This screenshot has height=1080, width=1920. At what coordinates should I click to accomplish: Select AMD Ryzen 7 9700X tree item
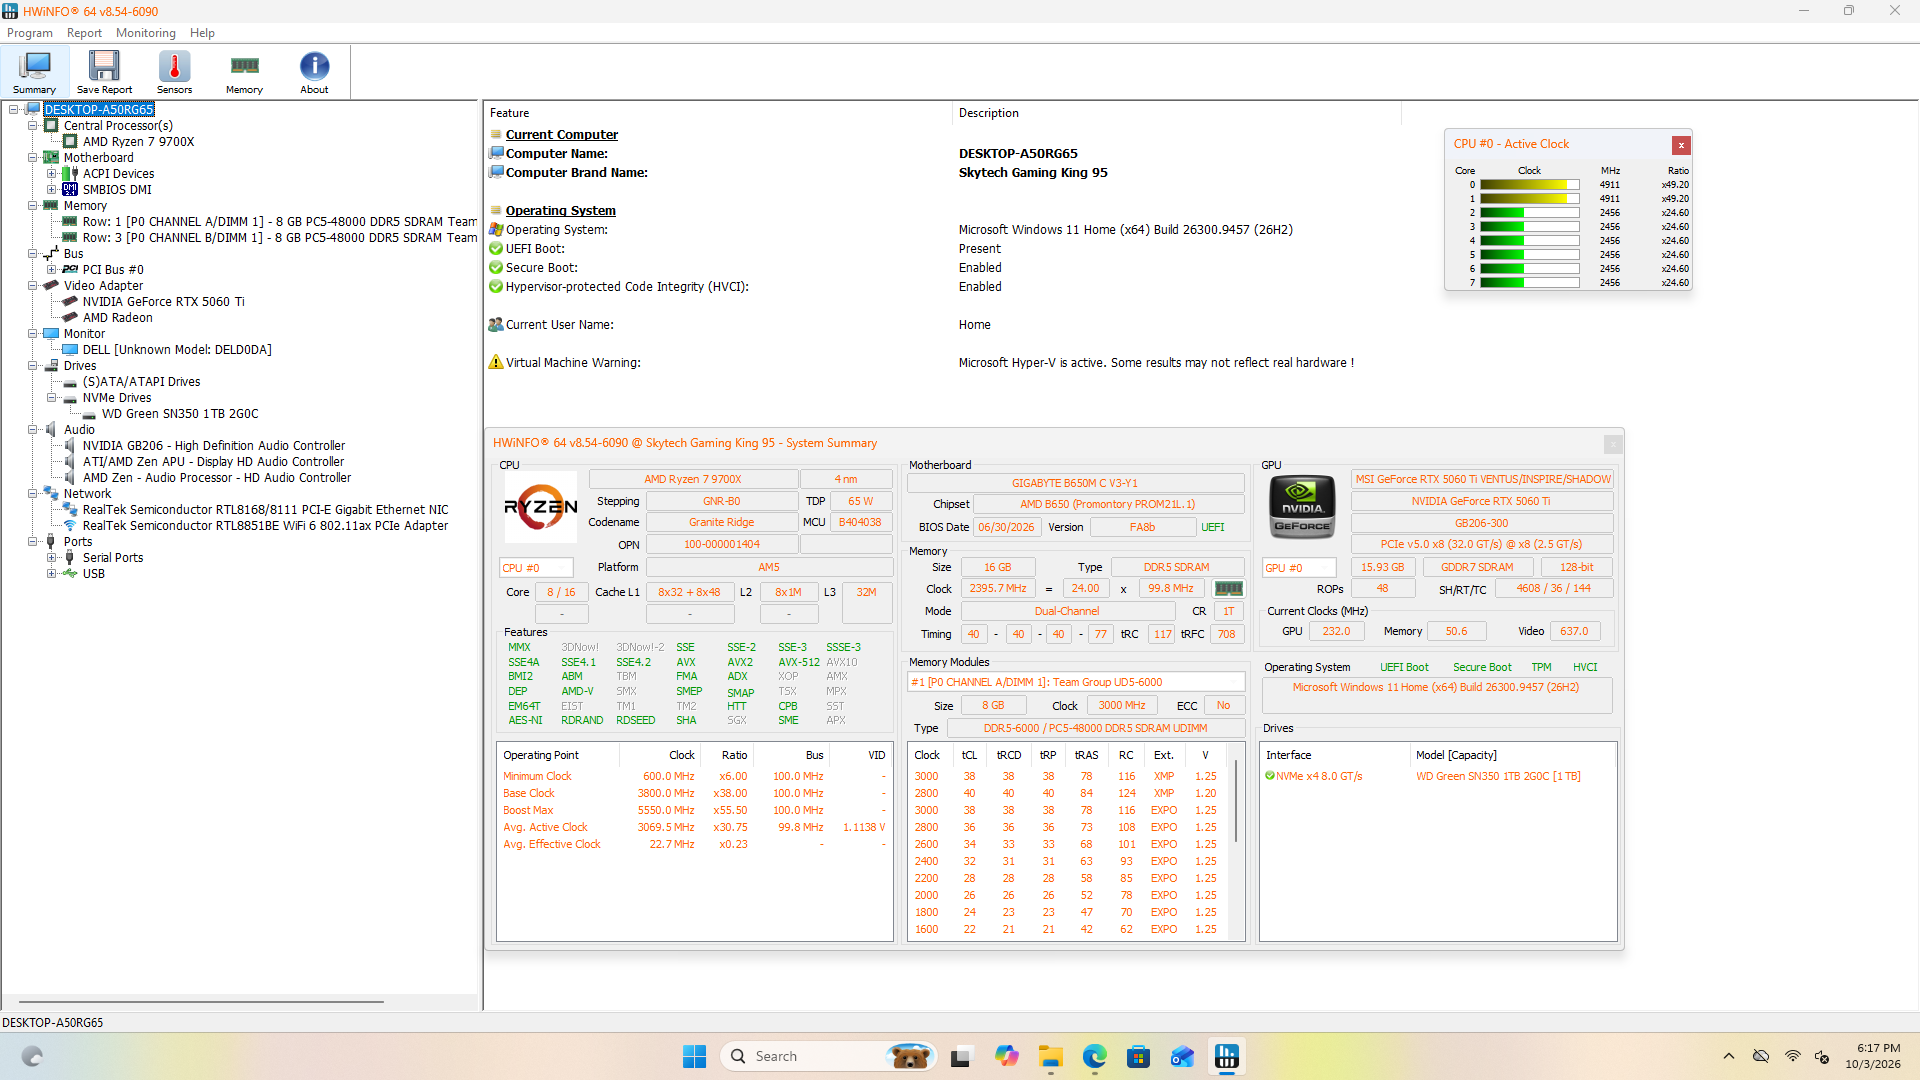pos(138,142)
